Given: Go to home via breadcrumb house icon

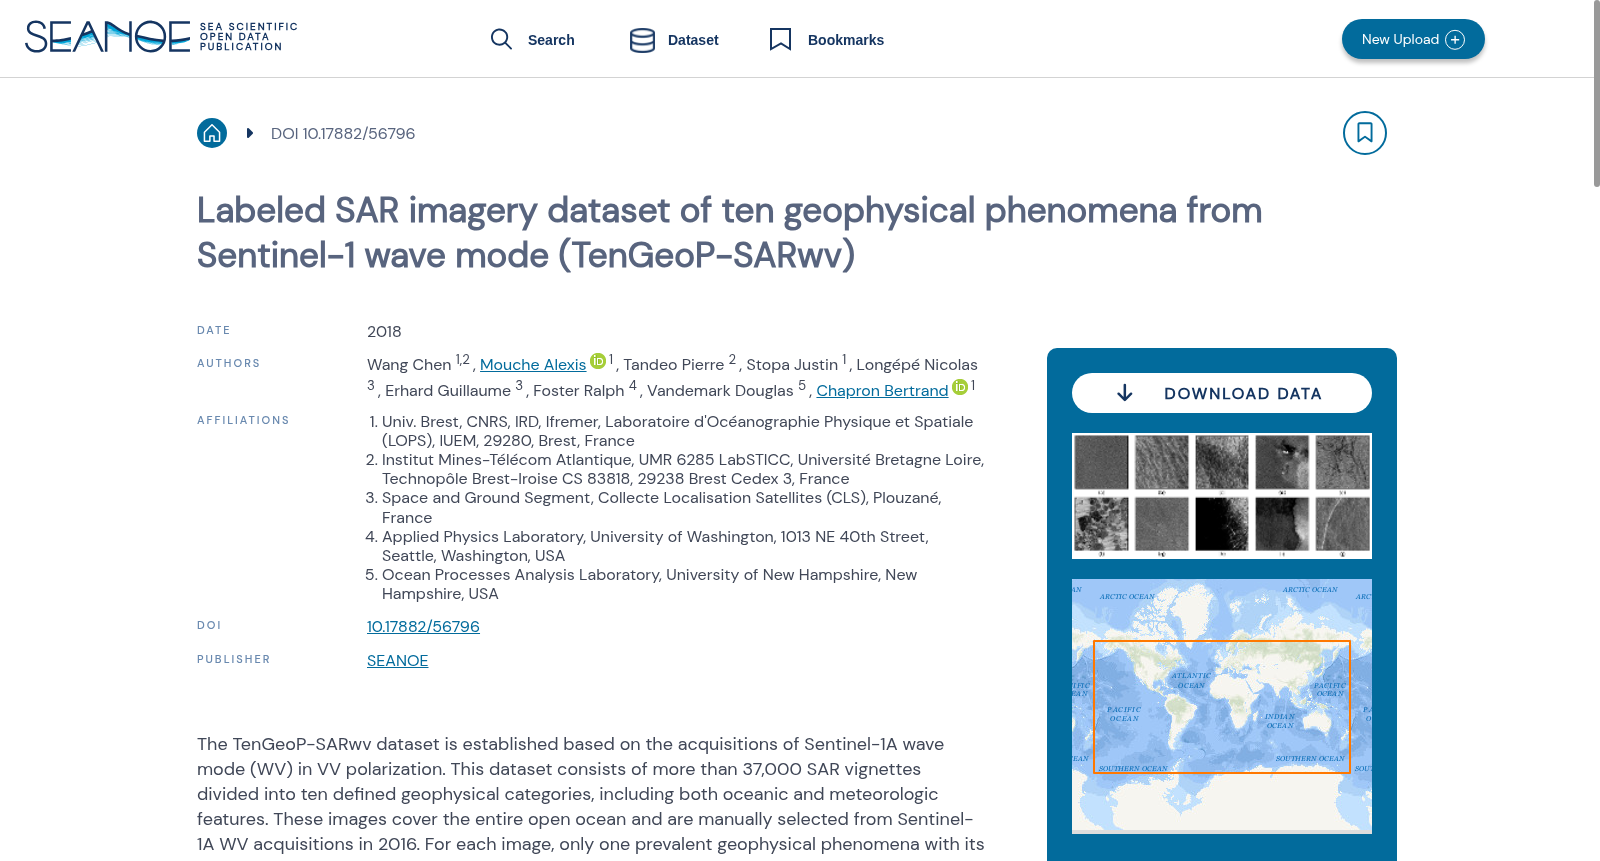Looking at the screenshot, I should (212, 133).
